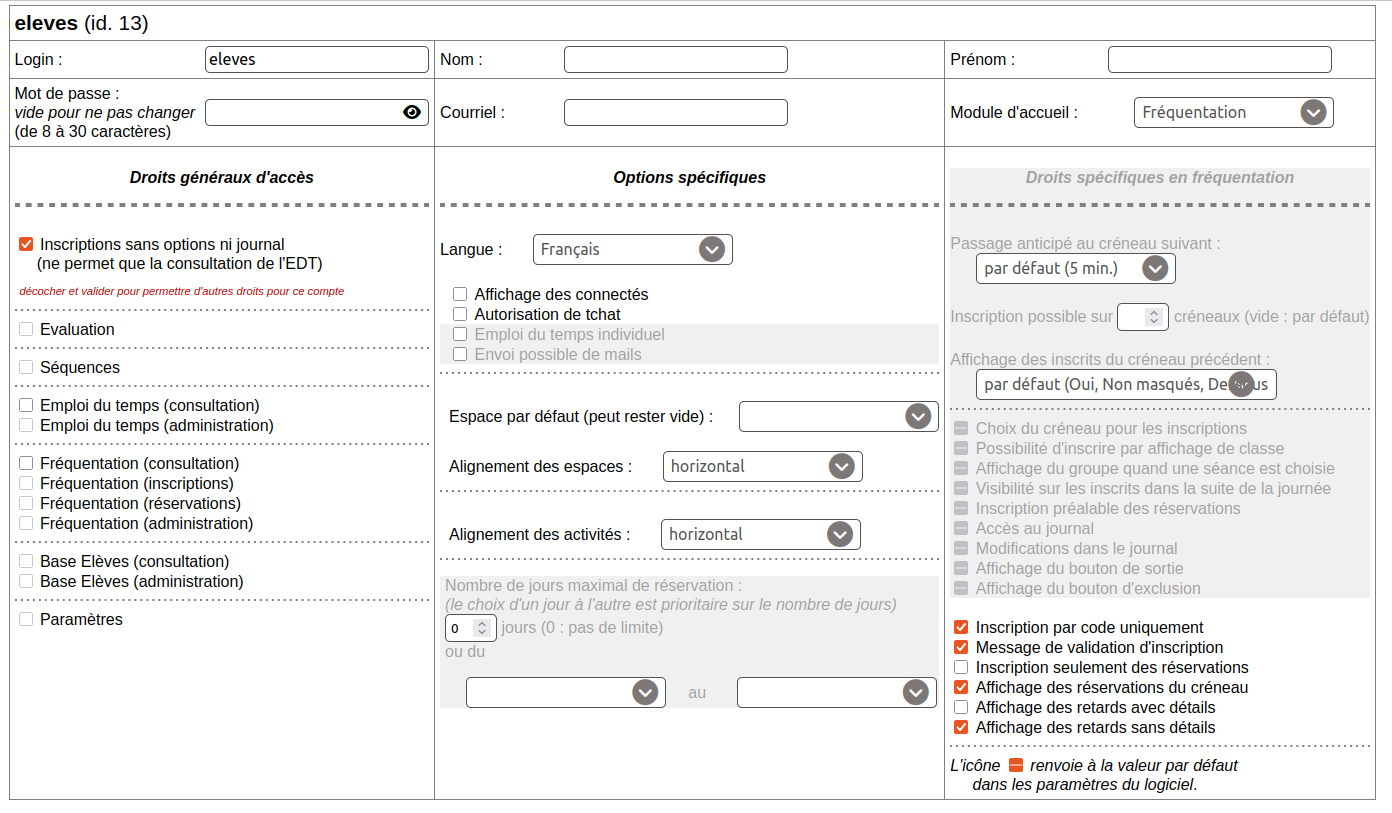The width and height of the screenshot is (1392, 813).
Task: Click the Nom input field
Action: pos(676,59)
